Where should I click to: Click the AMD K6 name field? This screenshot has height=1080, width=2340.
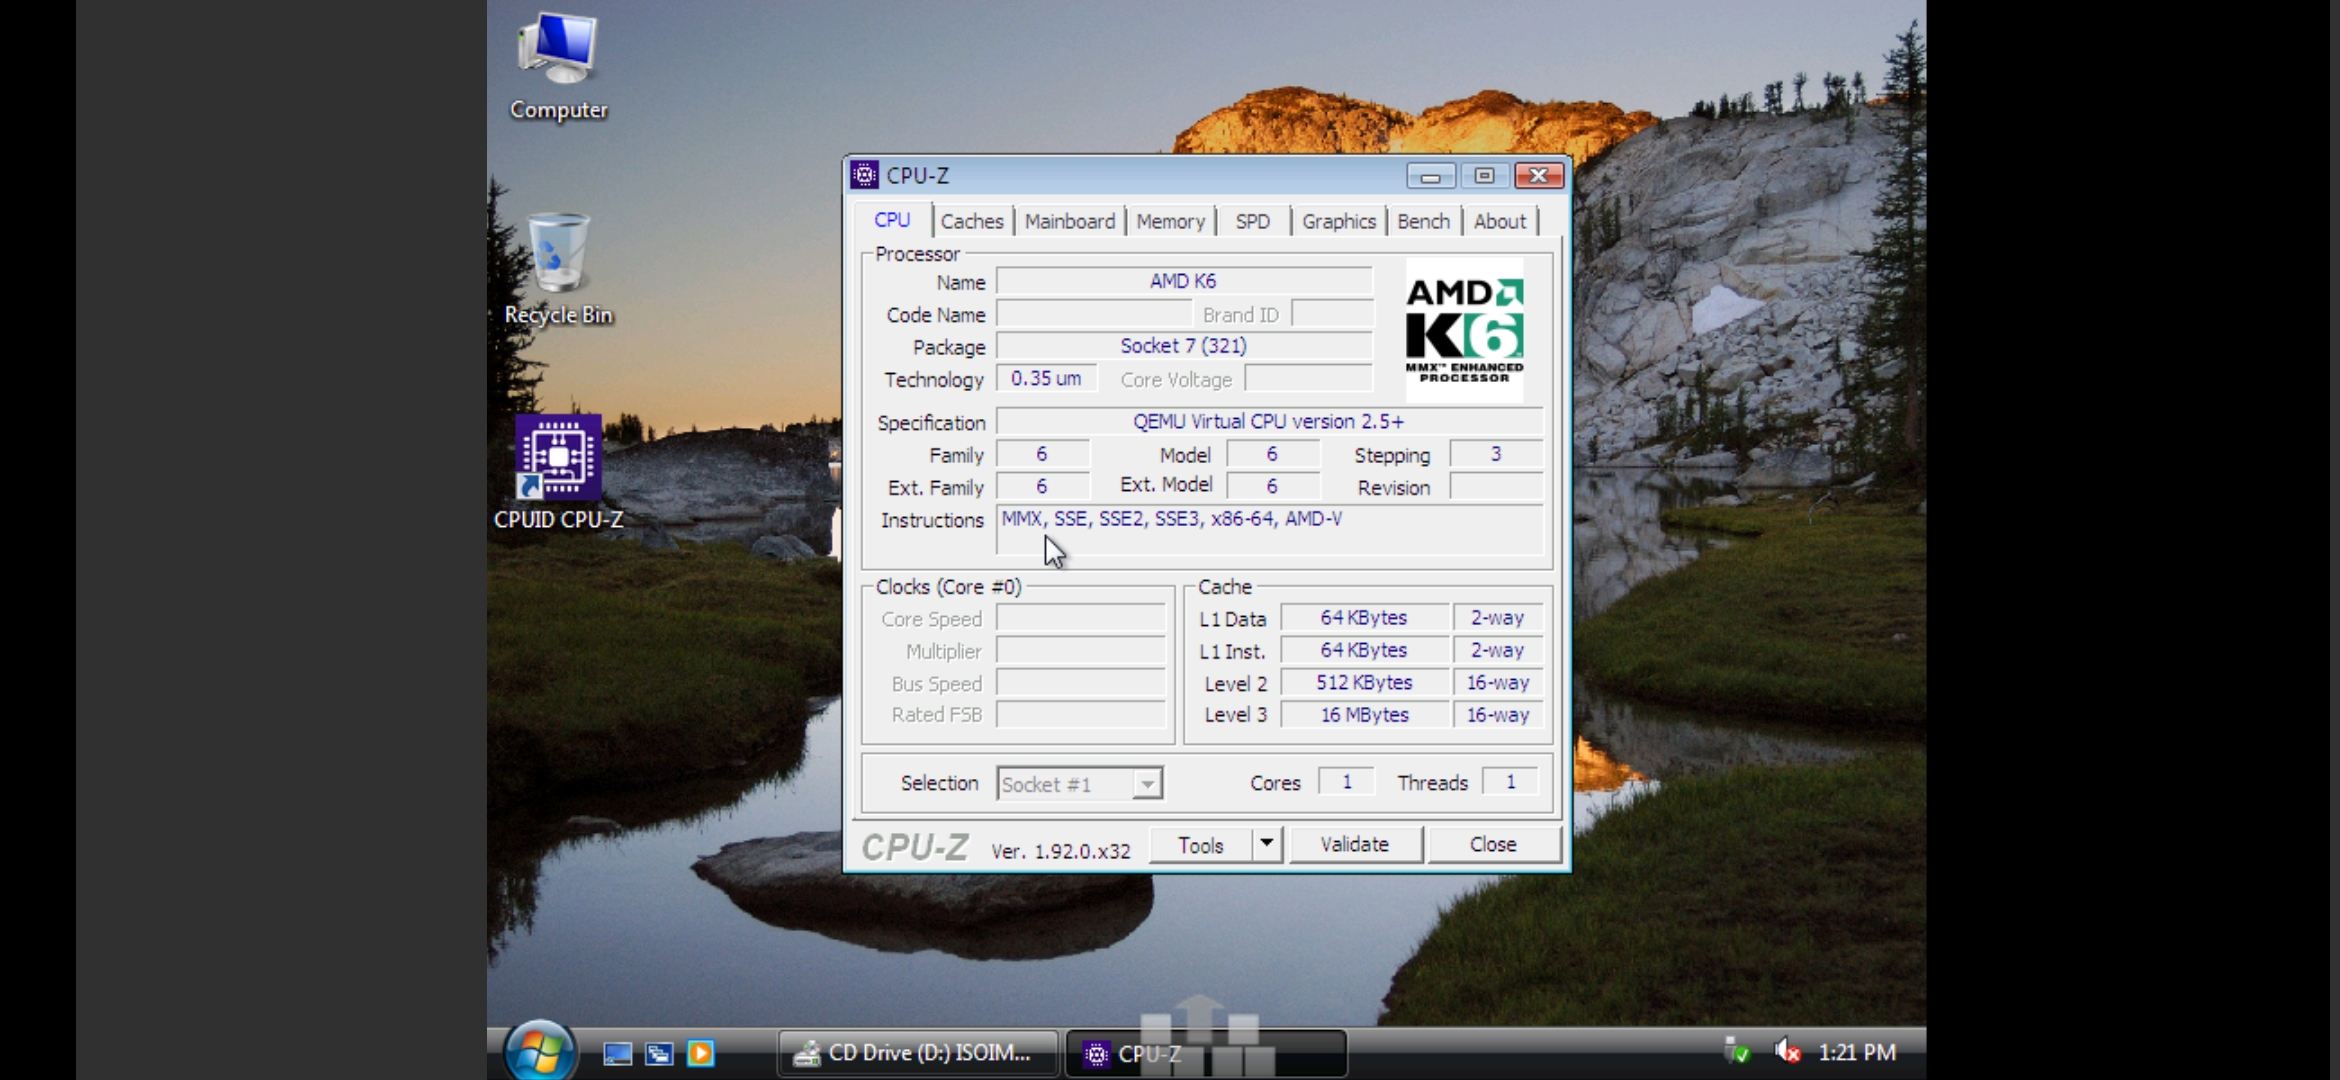pyautogui.click(x=1183, y=281)
